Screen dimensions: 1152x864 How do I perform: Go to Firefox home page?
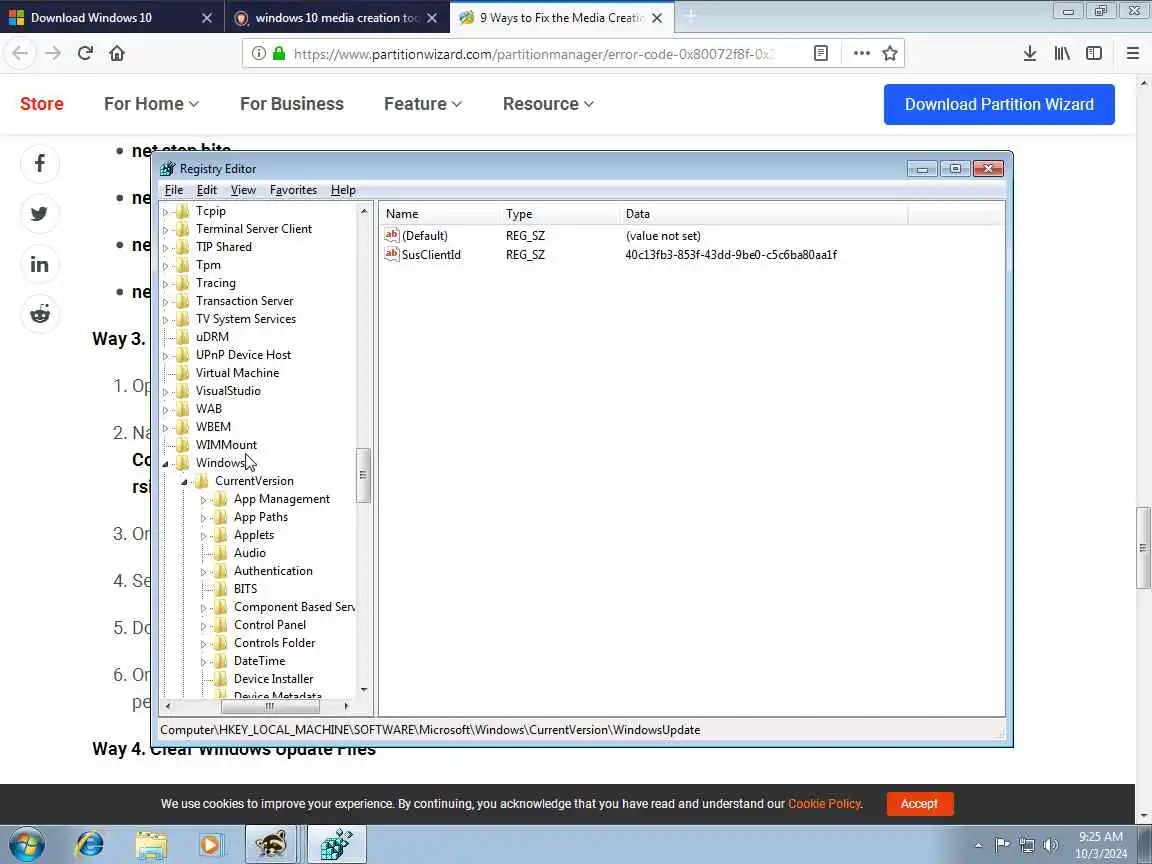(117, 53)
